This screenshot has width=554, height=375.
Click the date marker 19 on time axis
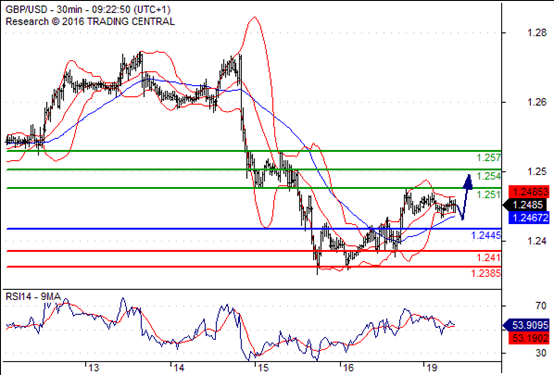coord(431,368)
